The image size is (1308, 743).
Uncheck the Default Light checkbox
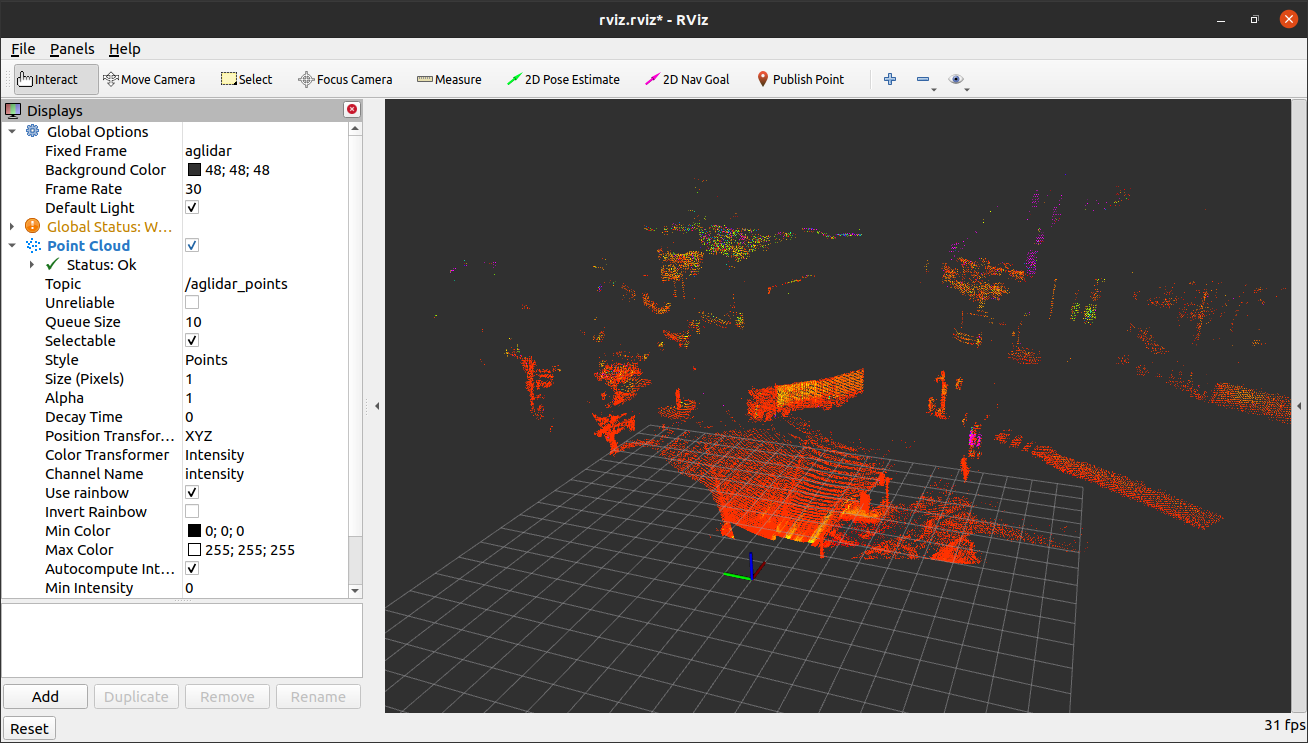coord(191,207)
